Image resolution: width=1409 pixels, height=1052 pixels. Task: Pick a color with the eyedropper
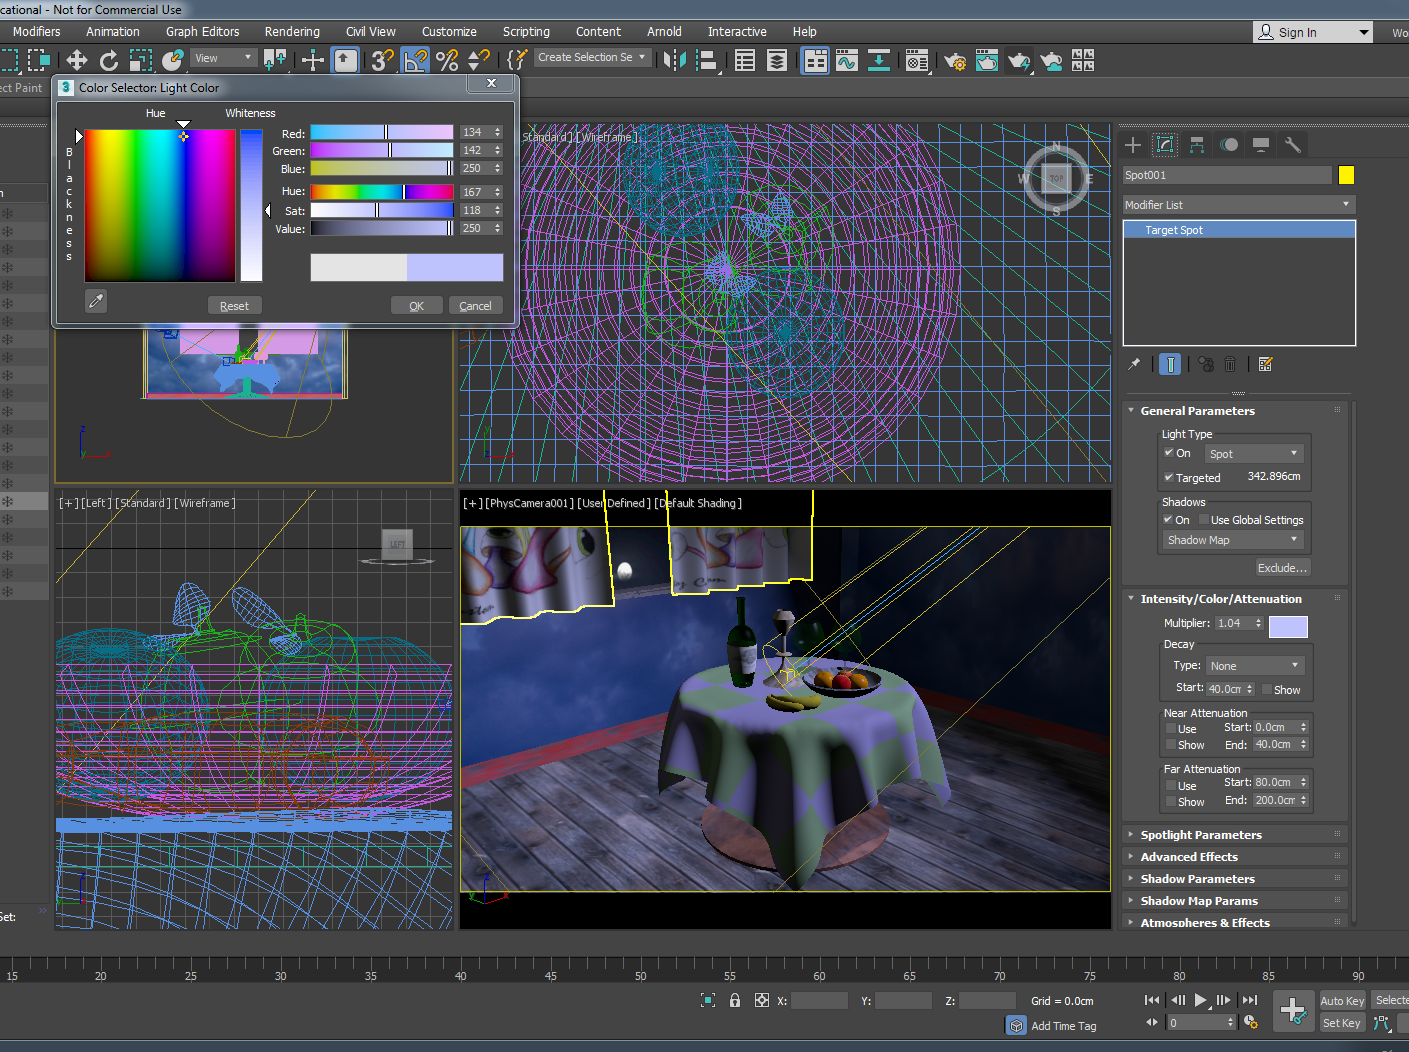(x=96, y=301)
